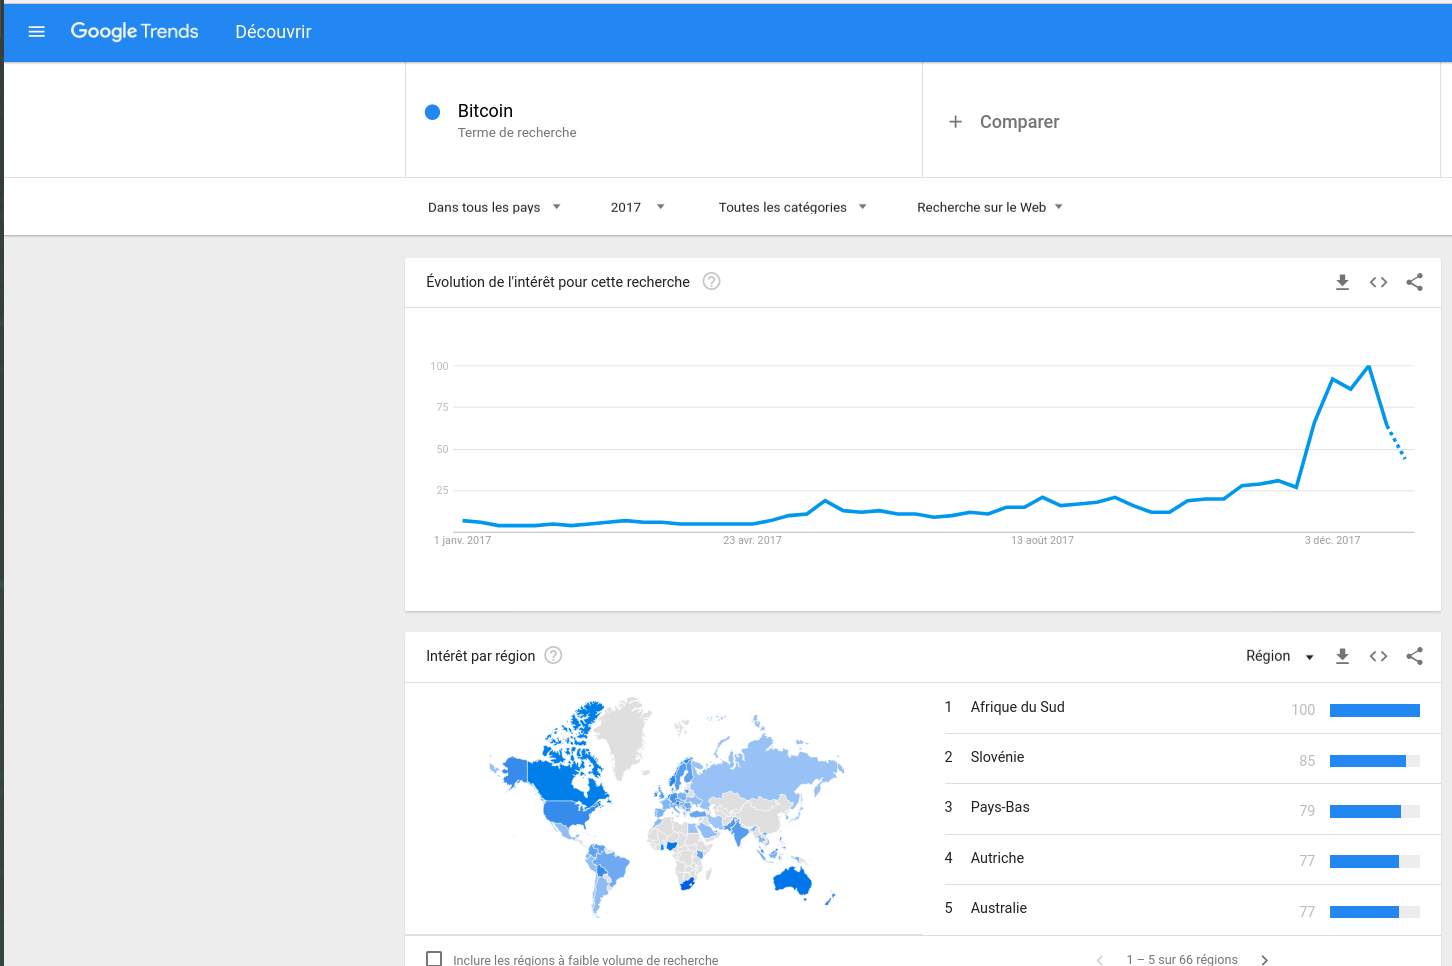
Task: Edit the Bitcoin search term field
Action: pos(664,120)
